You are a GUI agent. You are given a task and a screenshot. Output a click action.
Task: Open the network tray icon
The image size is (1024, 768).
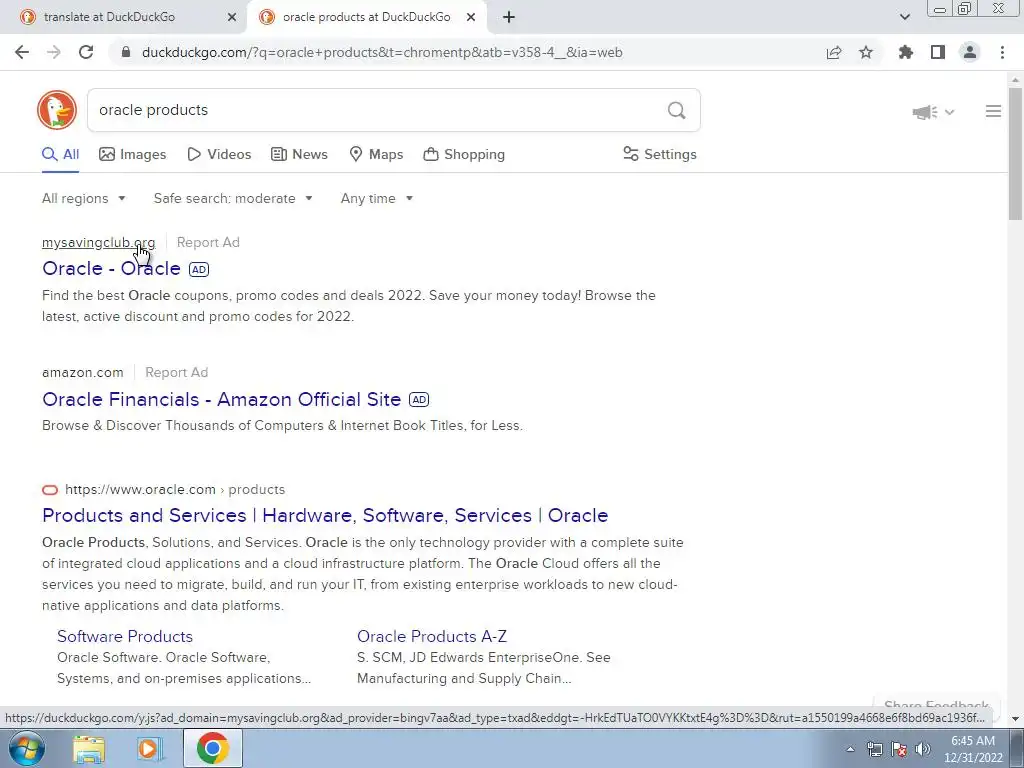(x=874, y=749)
